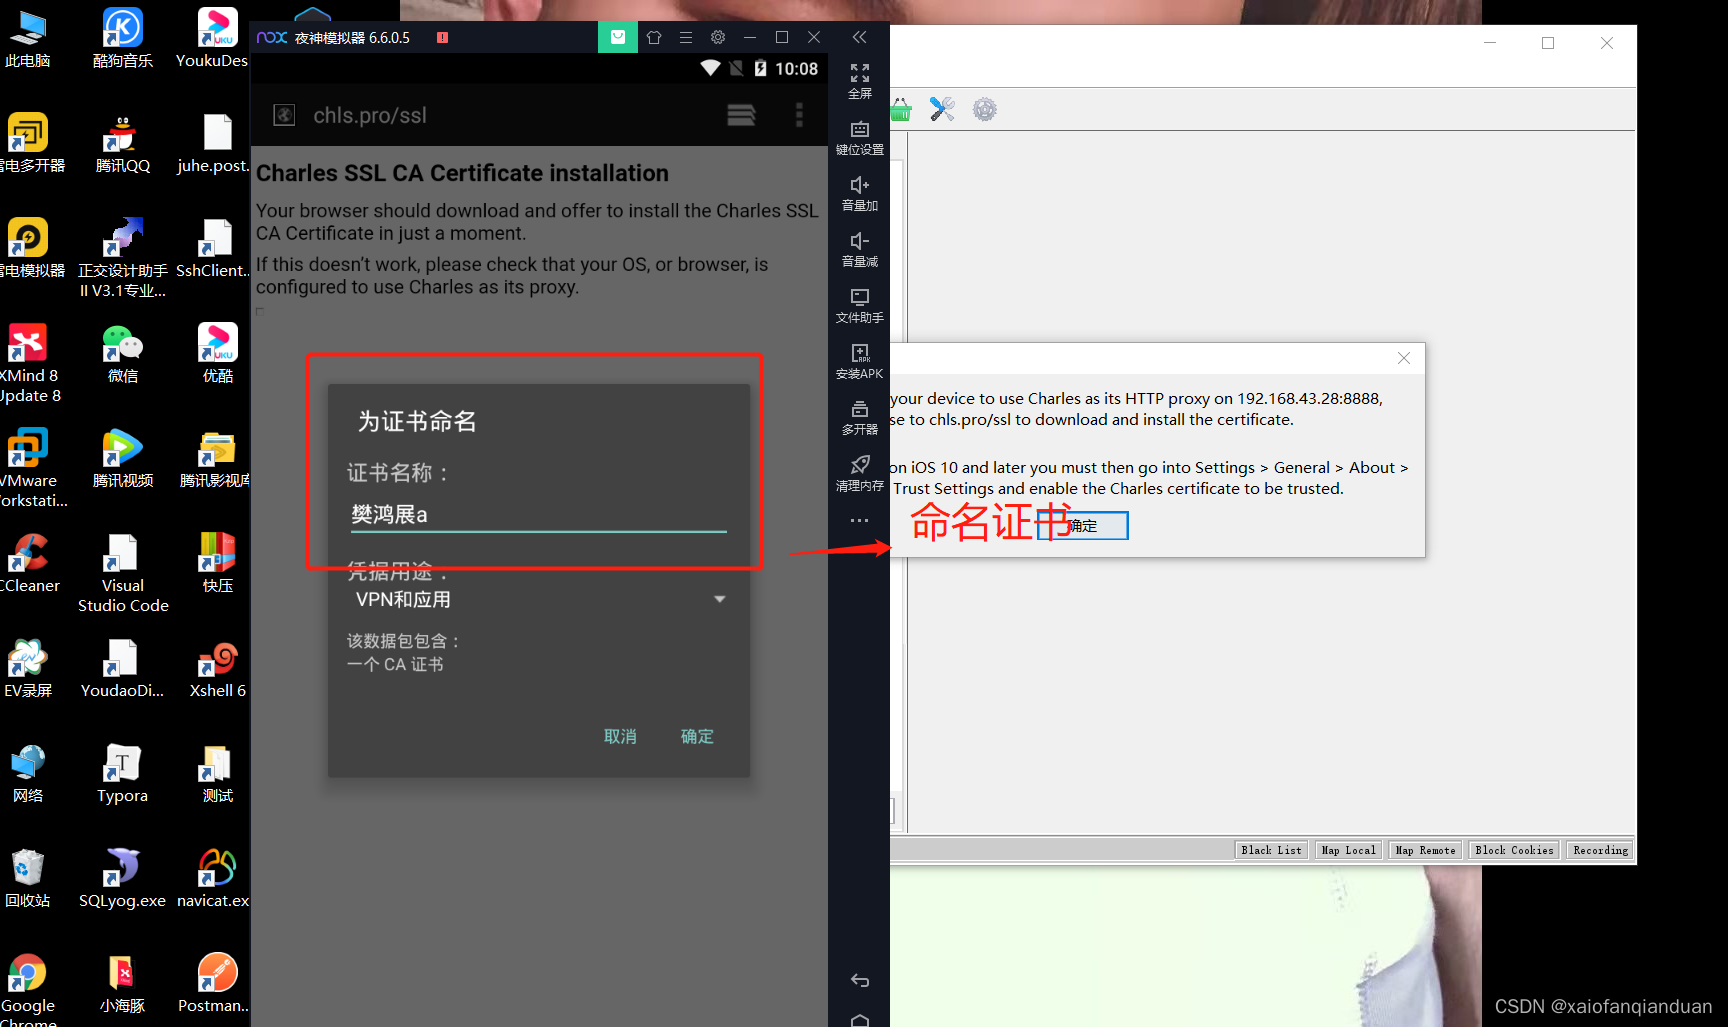1728x1027 pixels.
Task: Open the browser three-dot overflow menu
Action: tap(799, 115)
